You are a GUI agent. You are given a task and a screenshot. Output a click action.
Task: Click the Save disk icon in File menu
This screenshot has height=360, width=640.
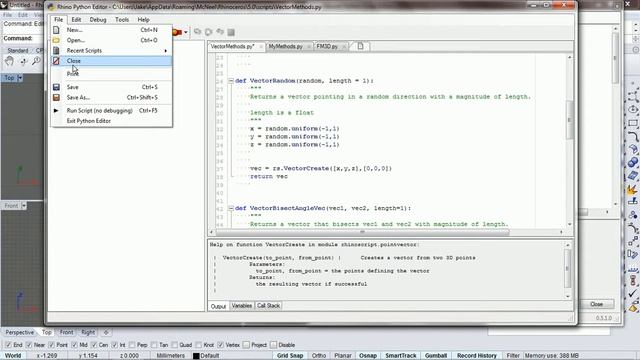click(x=56, y=87)
